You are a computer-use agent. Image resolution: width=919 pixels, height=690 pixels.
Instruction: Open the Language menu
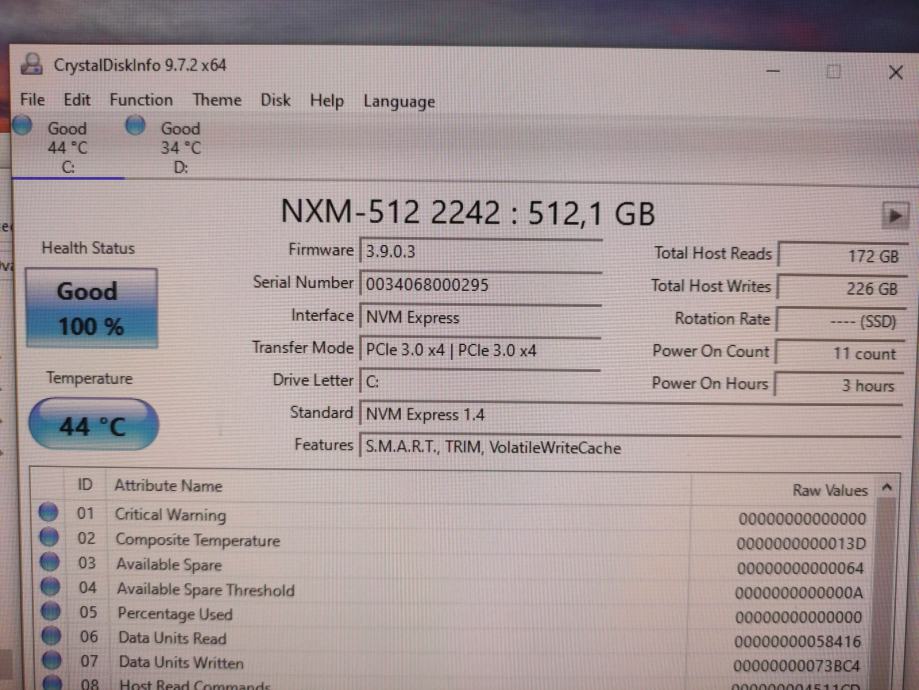pyautogui.click(x=399, y=101)
